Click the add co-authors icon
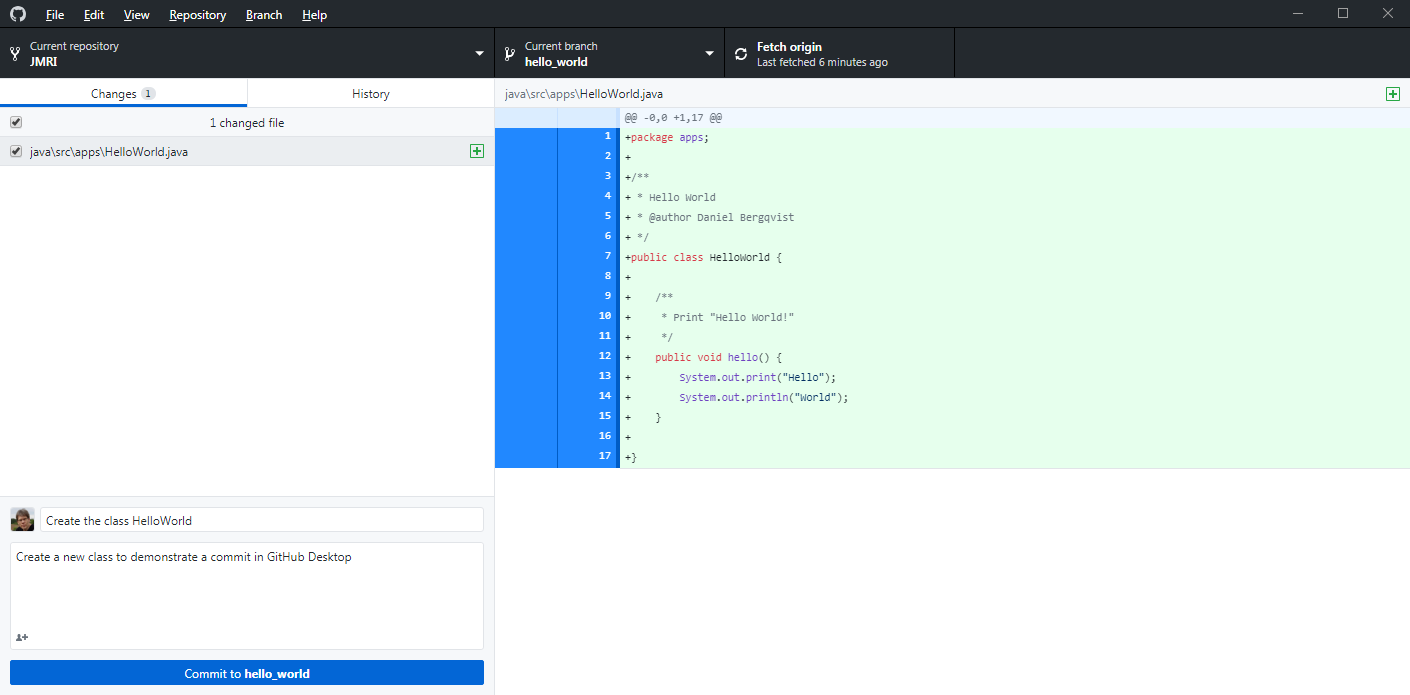Viewport: 1410px width, 695px height. point(22,637)
